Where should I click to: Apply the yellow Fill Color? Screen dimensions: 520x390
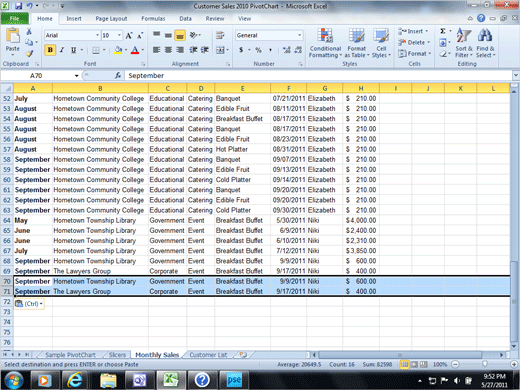tap(118, 50)
